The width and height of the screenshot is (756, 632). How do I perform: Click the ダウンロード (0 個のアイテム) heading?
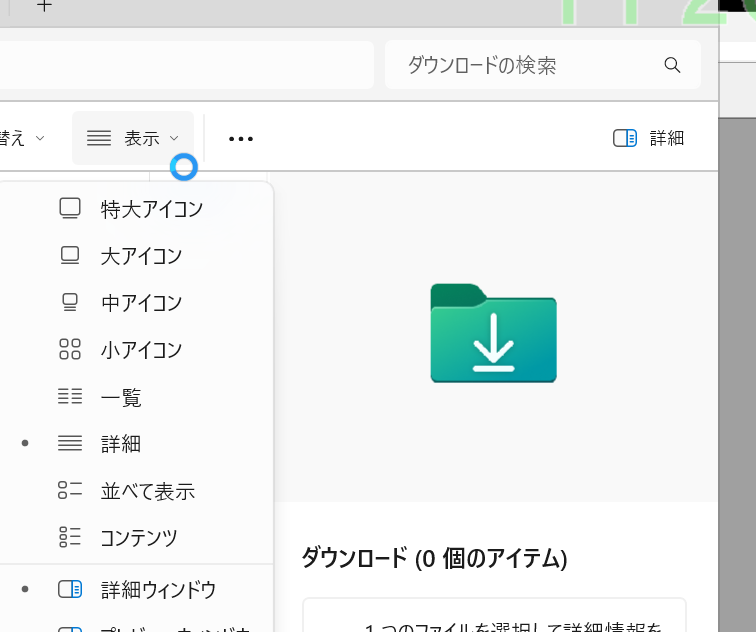[x=434, y=558]
